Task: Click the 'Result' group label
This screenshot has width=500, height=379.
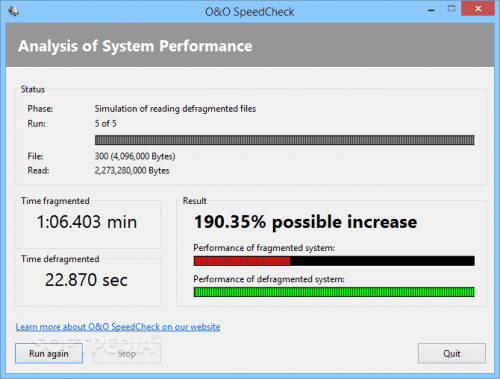Action: 195,201
